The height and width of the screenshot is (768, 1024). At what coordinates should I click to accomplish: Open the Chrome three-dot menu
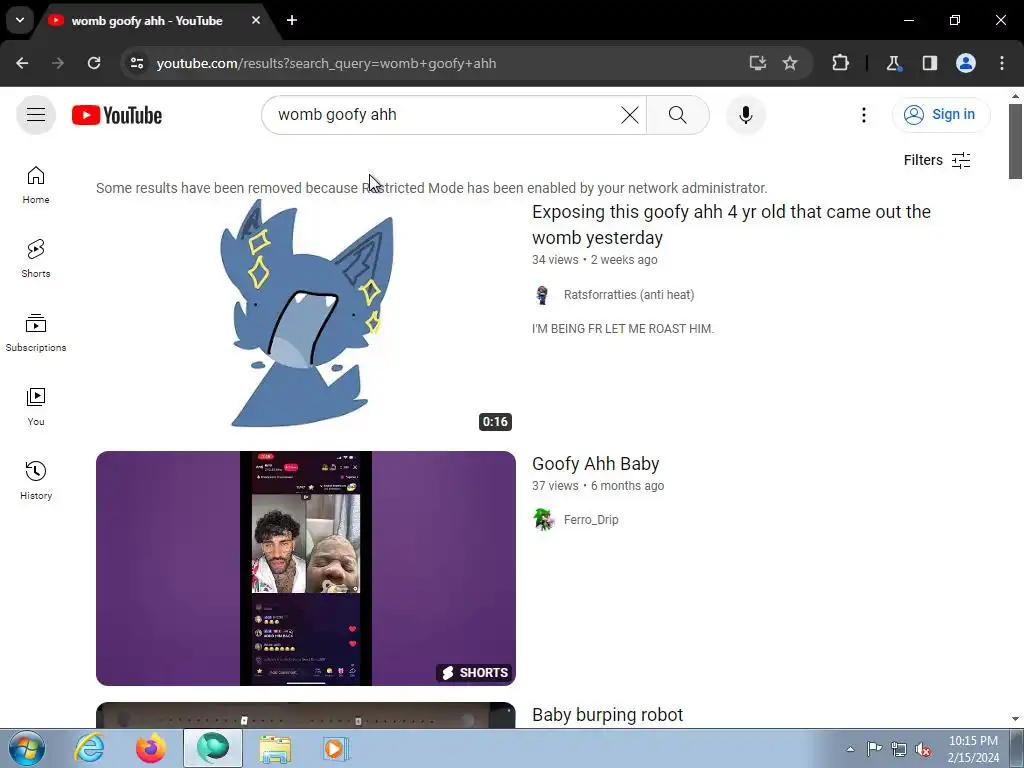1002,63
